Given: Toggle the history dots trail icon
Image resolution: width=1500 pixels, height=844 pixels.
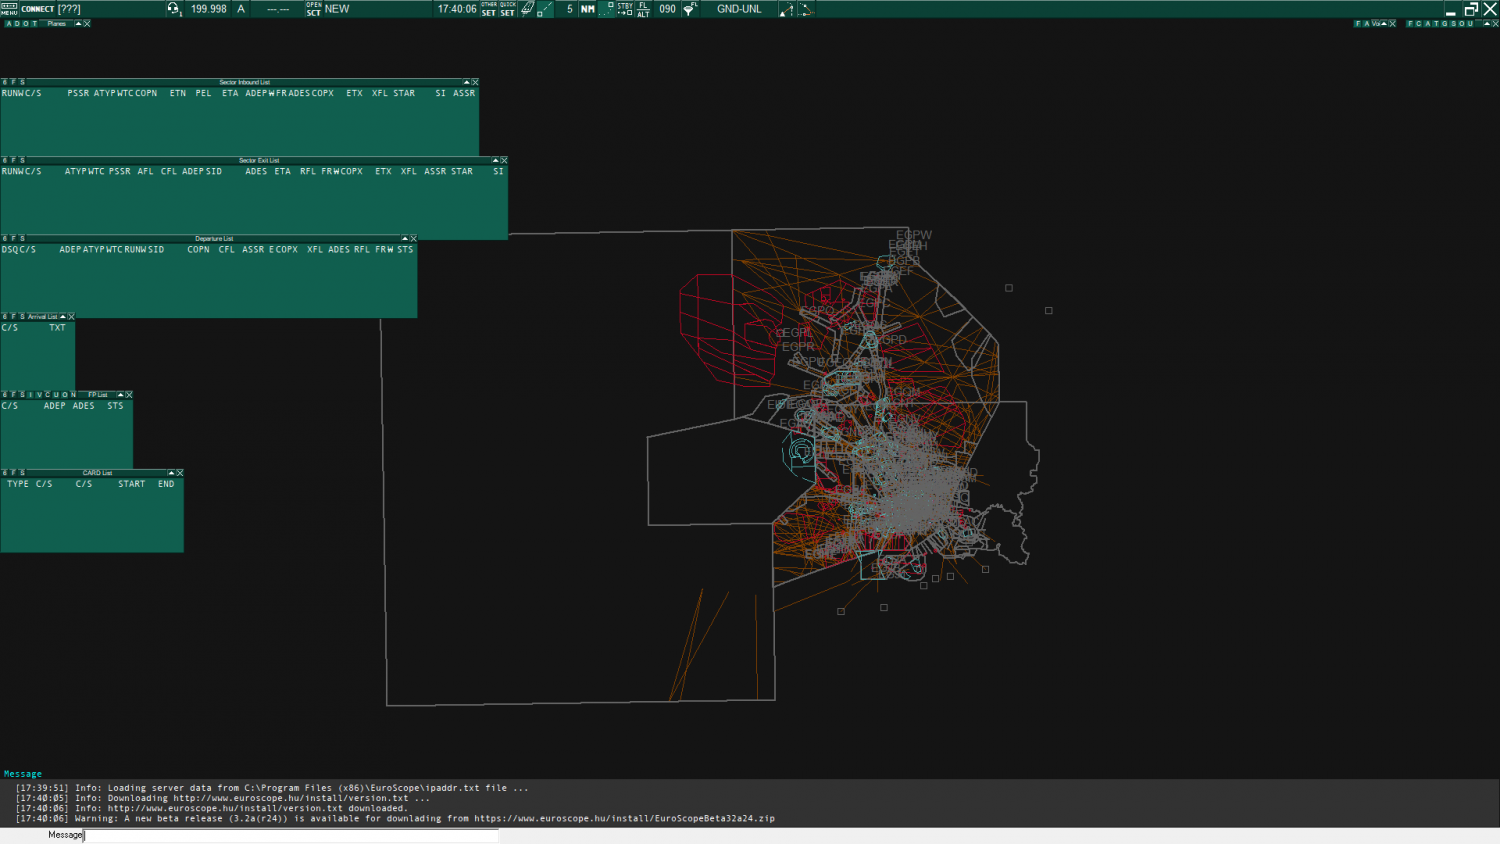Looking at the screenshot, I should point(606,9).
